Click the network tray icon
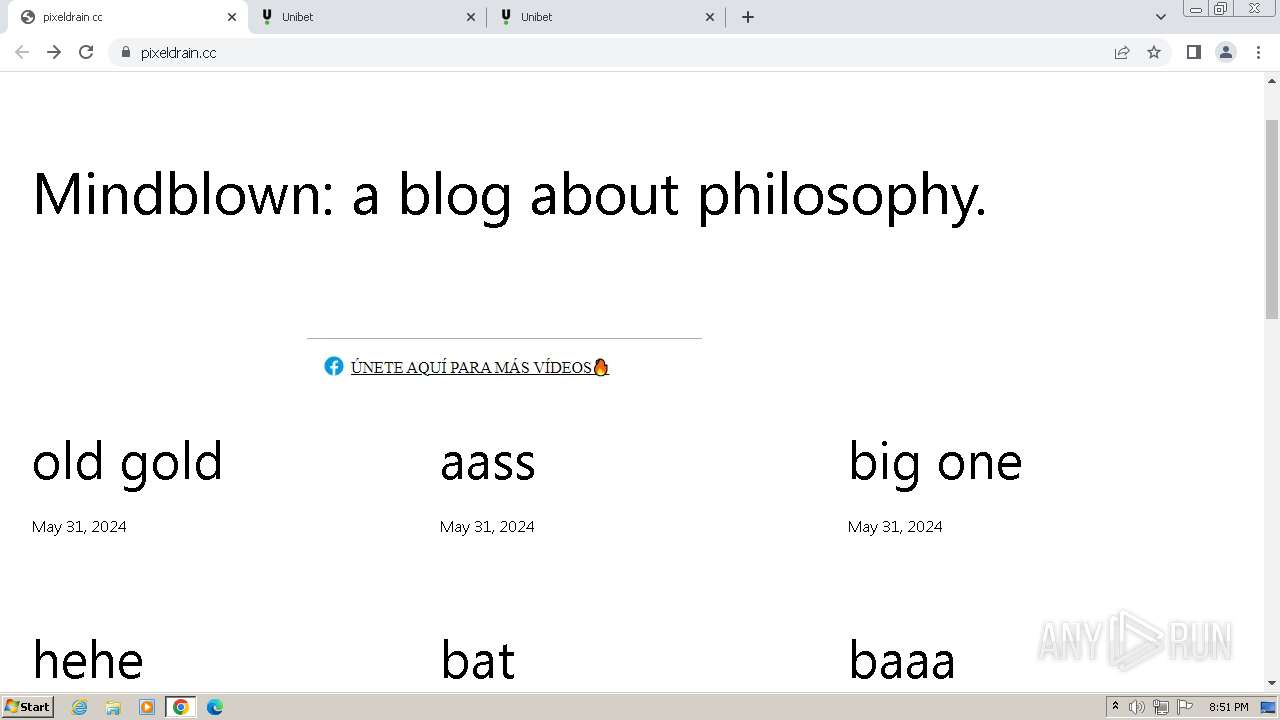The width and height of the screenshot is (1280, 720). tap(1161, 707)
